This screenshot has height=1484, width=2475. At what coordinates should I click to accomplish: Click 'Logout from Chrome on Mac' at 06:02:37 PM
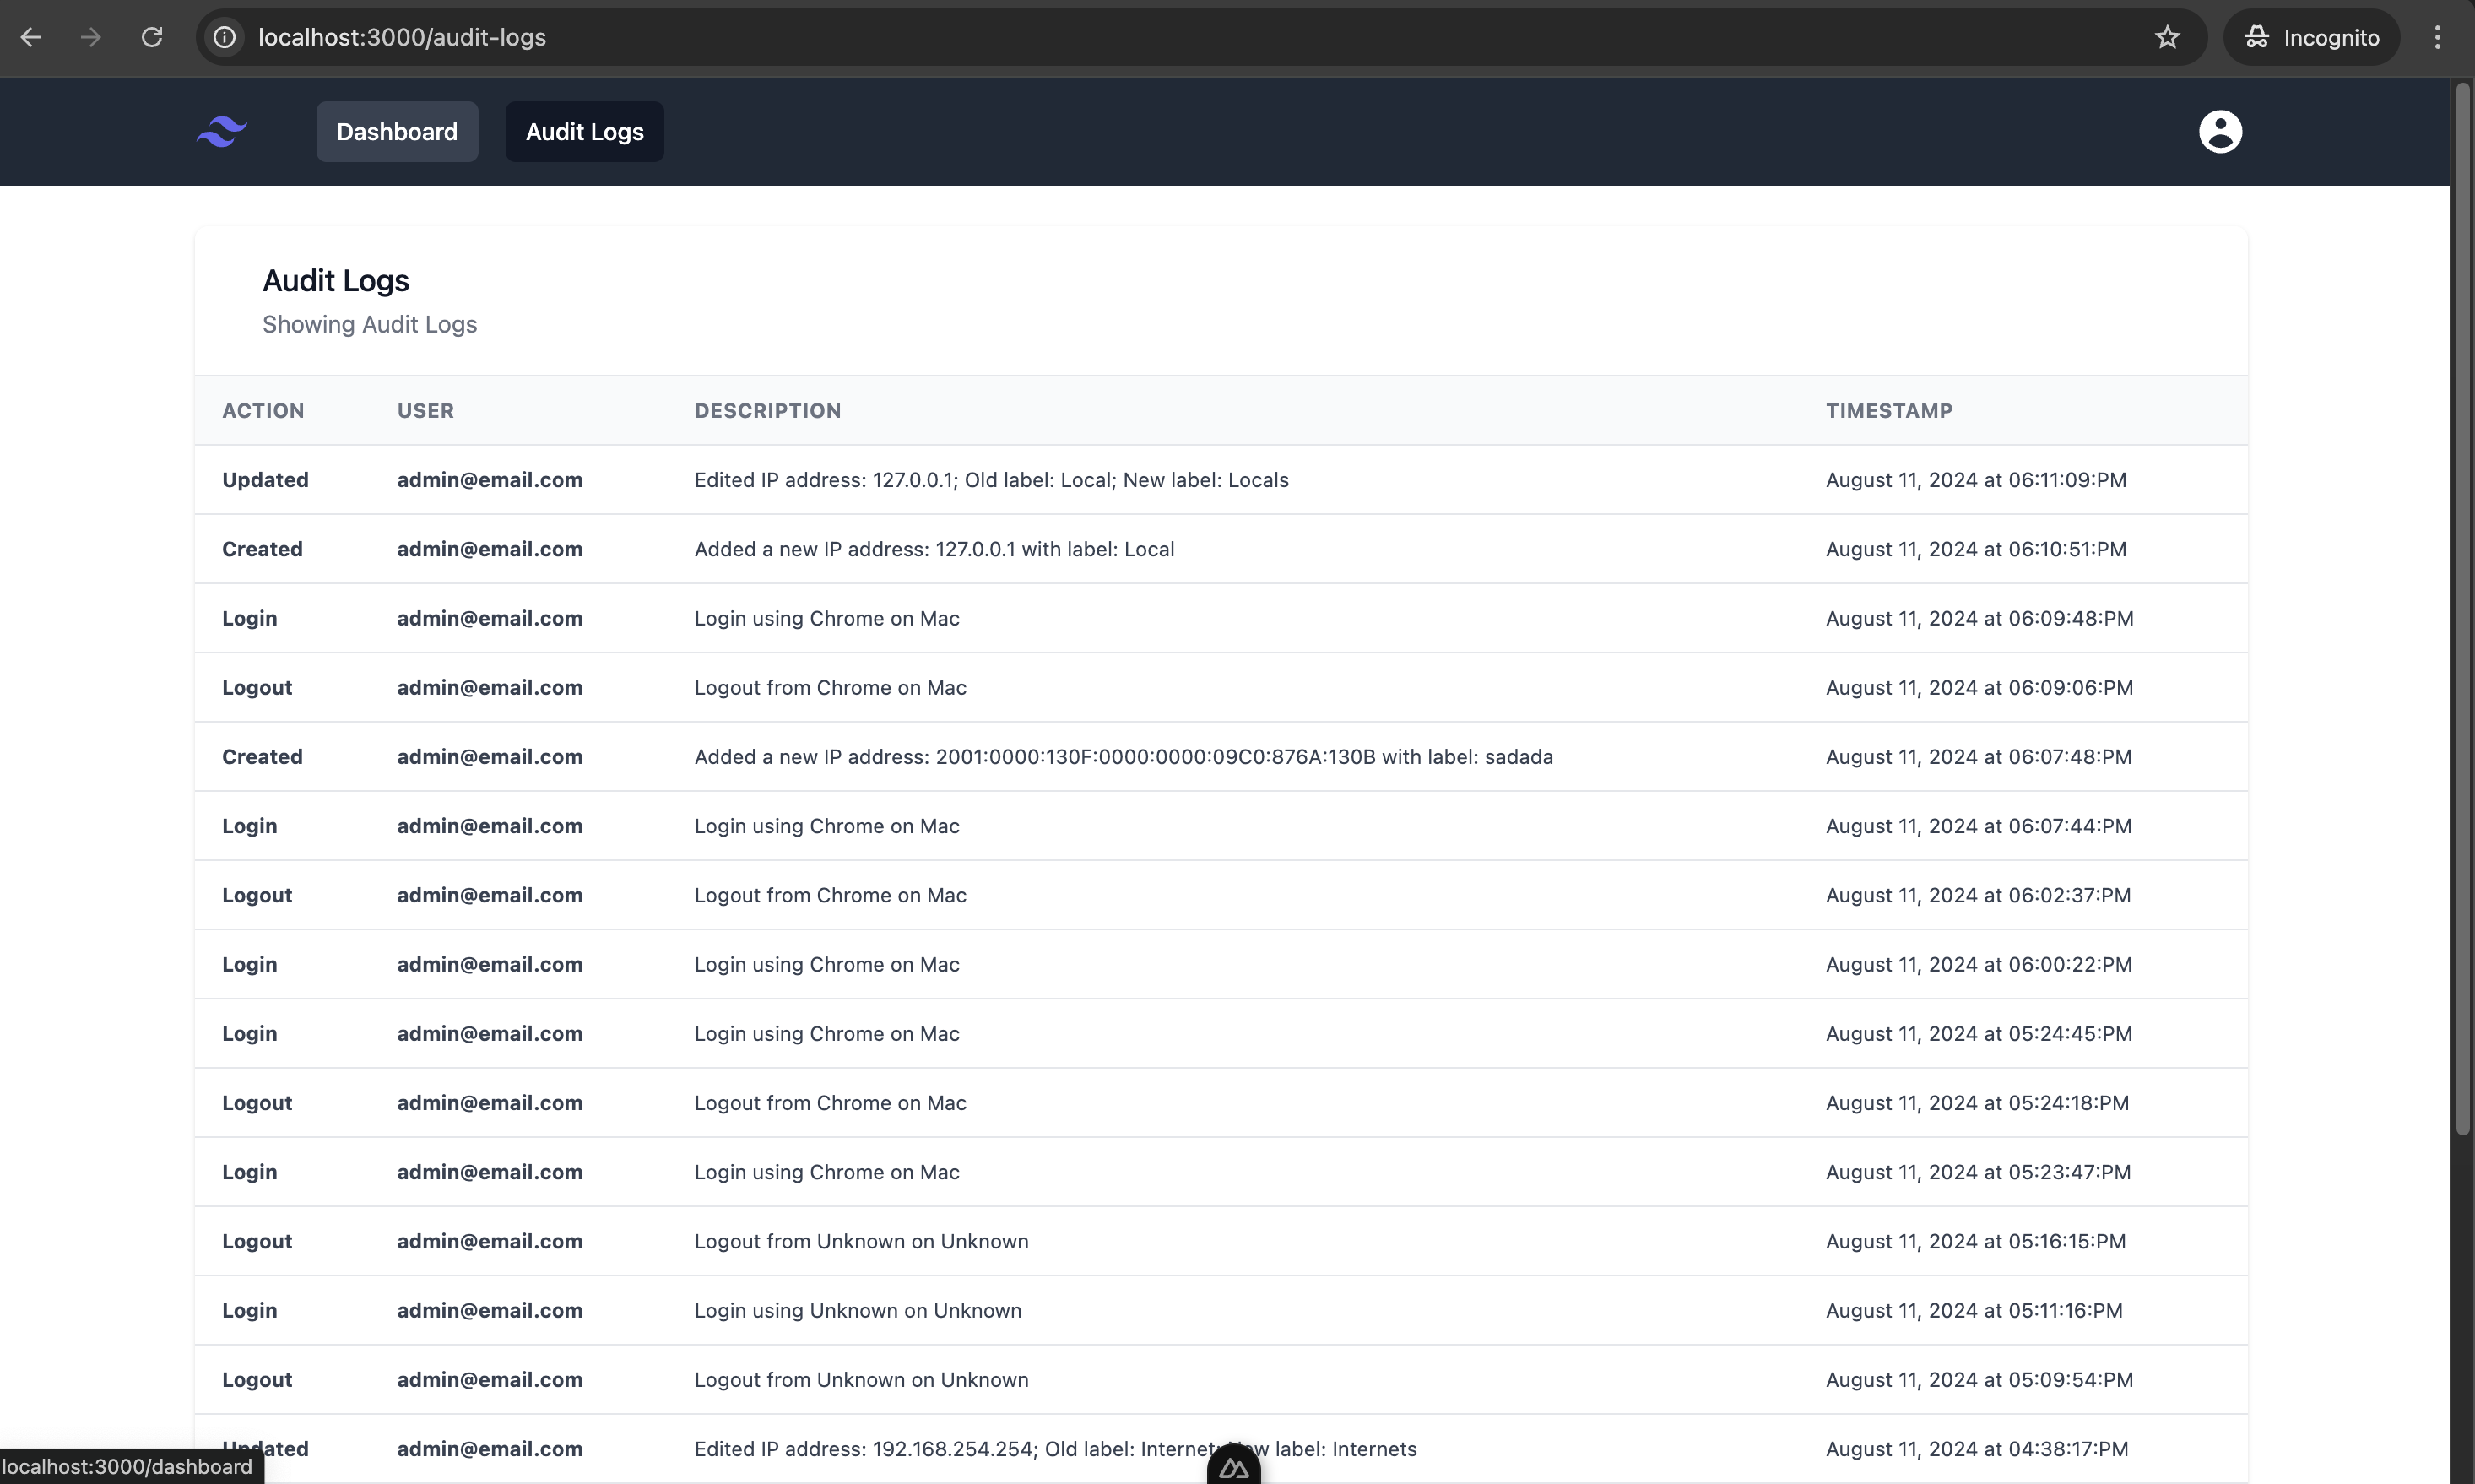(831, 895)
